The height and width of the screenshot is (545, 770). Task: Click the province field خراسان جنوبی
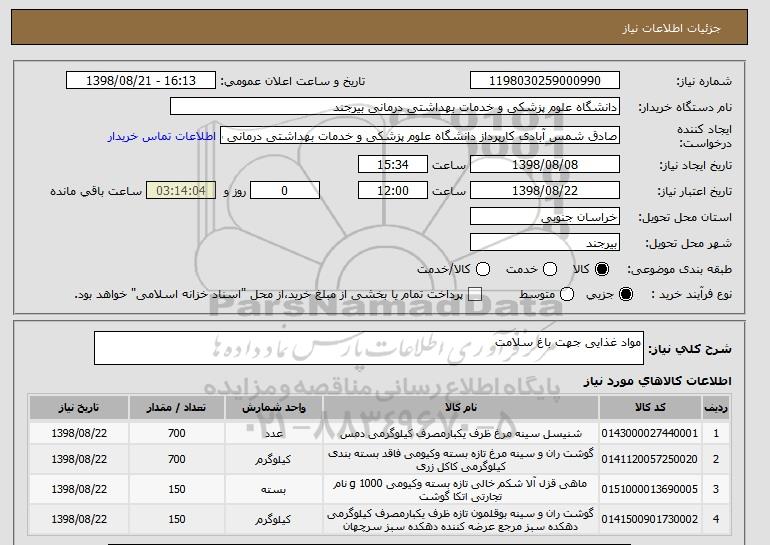[545, 217]
